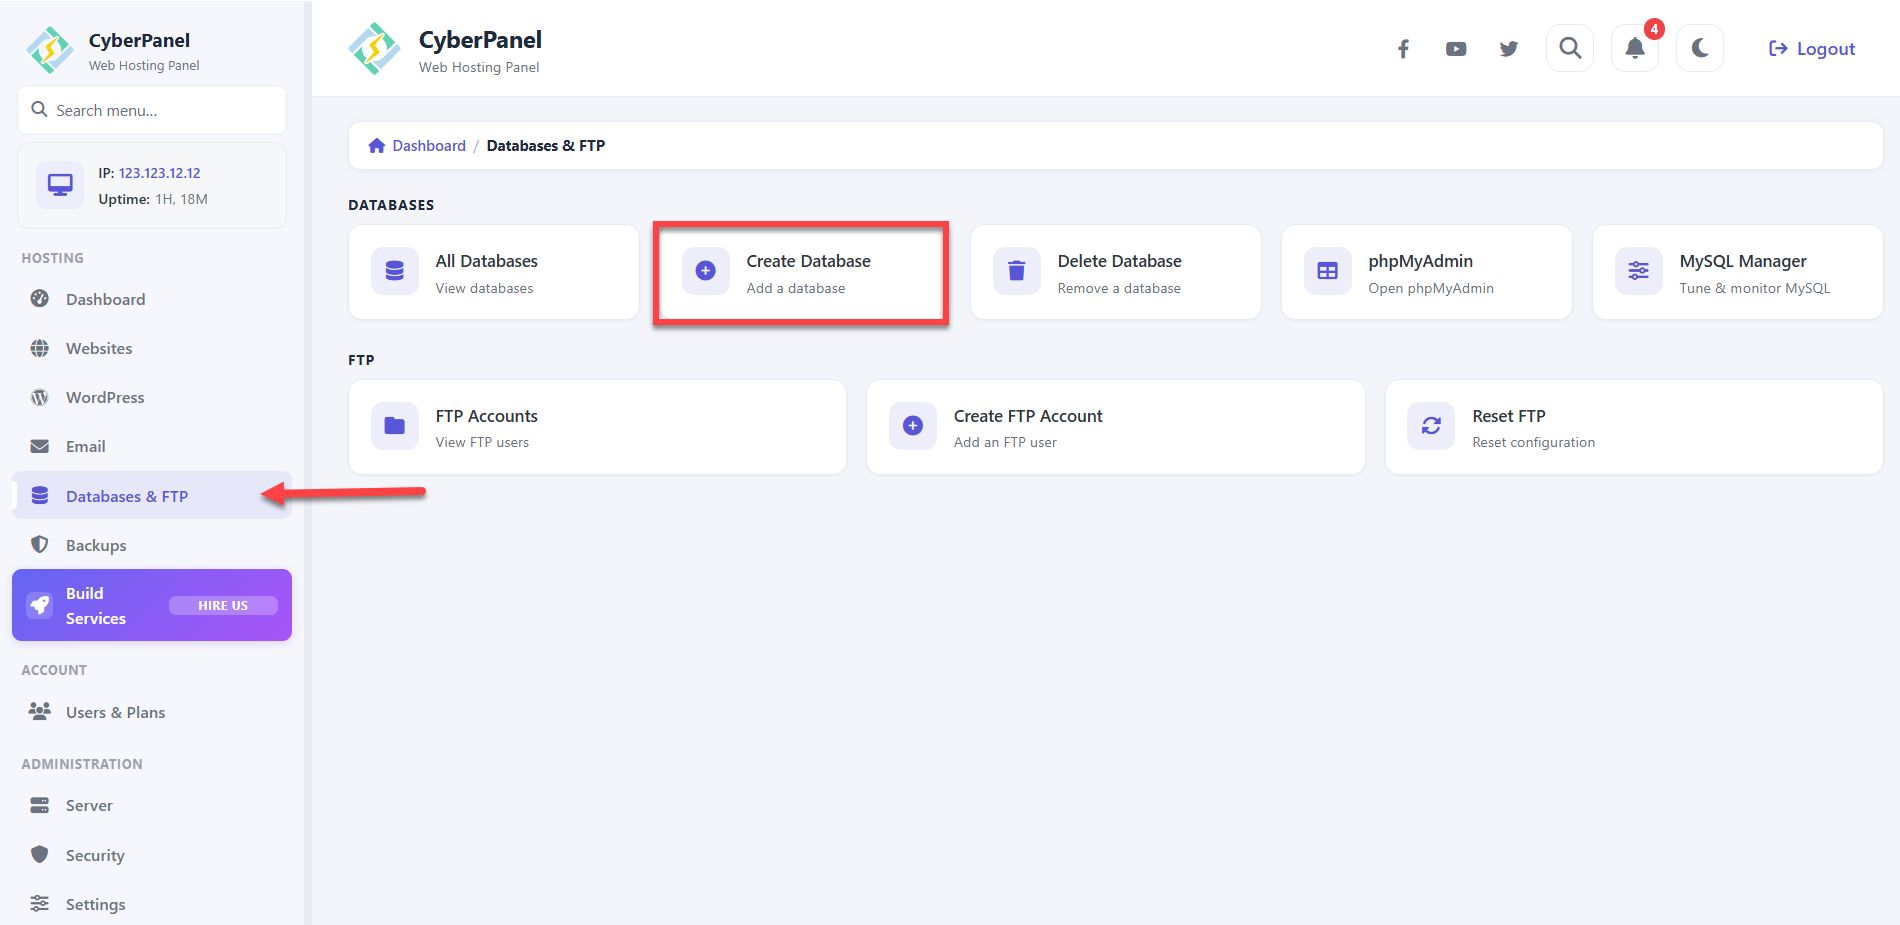Open Security in administration menu
1900x925 pixels.
152,855
